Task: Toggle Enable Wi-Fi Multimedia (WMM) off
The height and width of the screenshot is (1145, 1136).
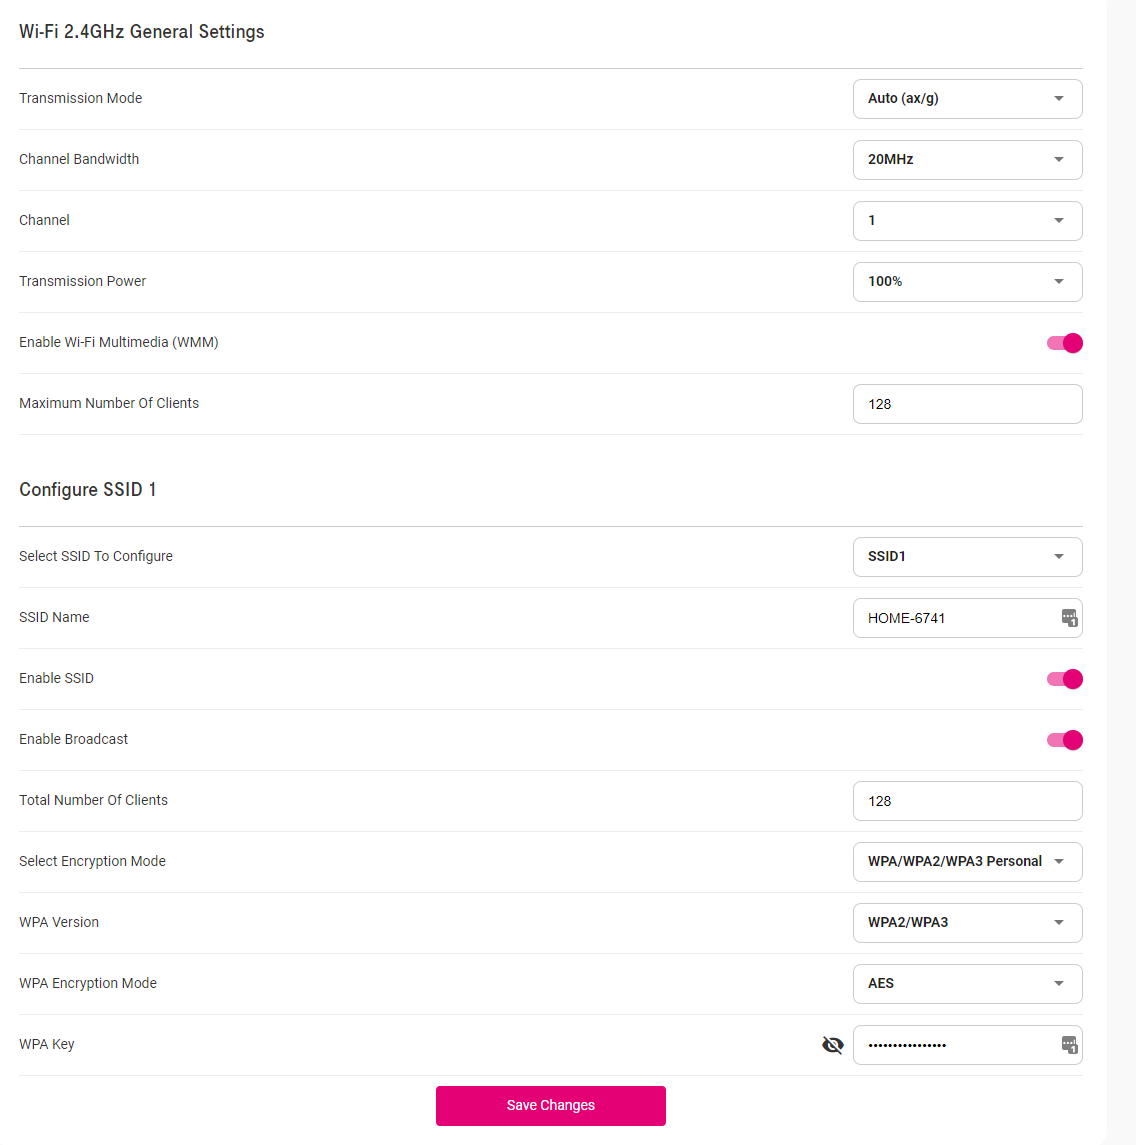Action: 1064,342
